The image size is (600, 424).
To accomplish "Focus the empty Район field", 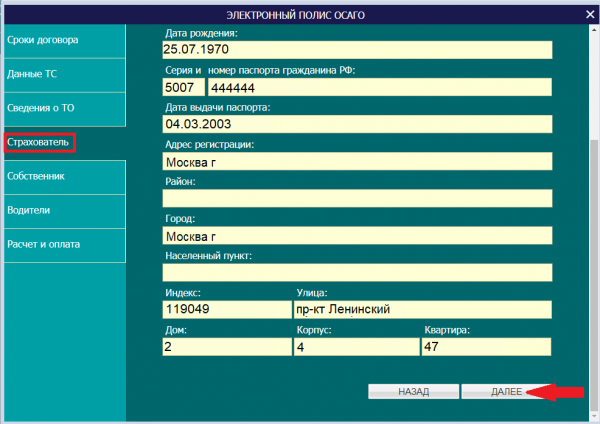I will click(357, 198).
